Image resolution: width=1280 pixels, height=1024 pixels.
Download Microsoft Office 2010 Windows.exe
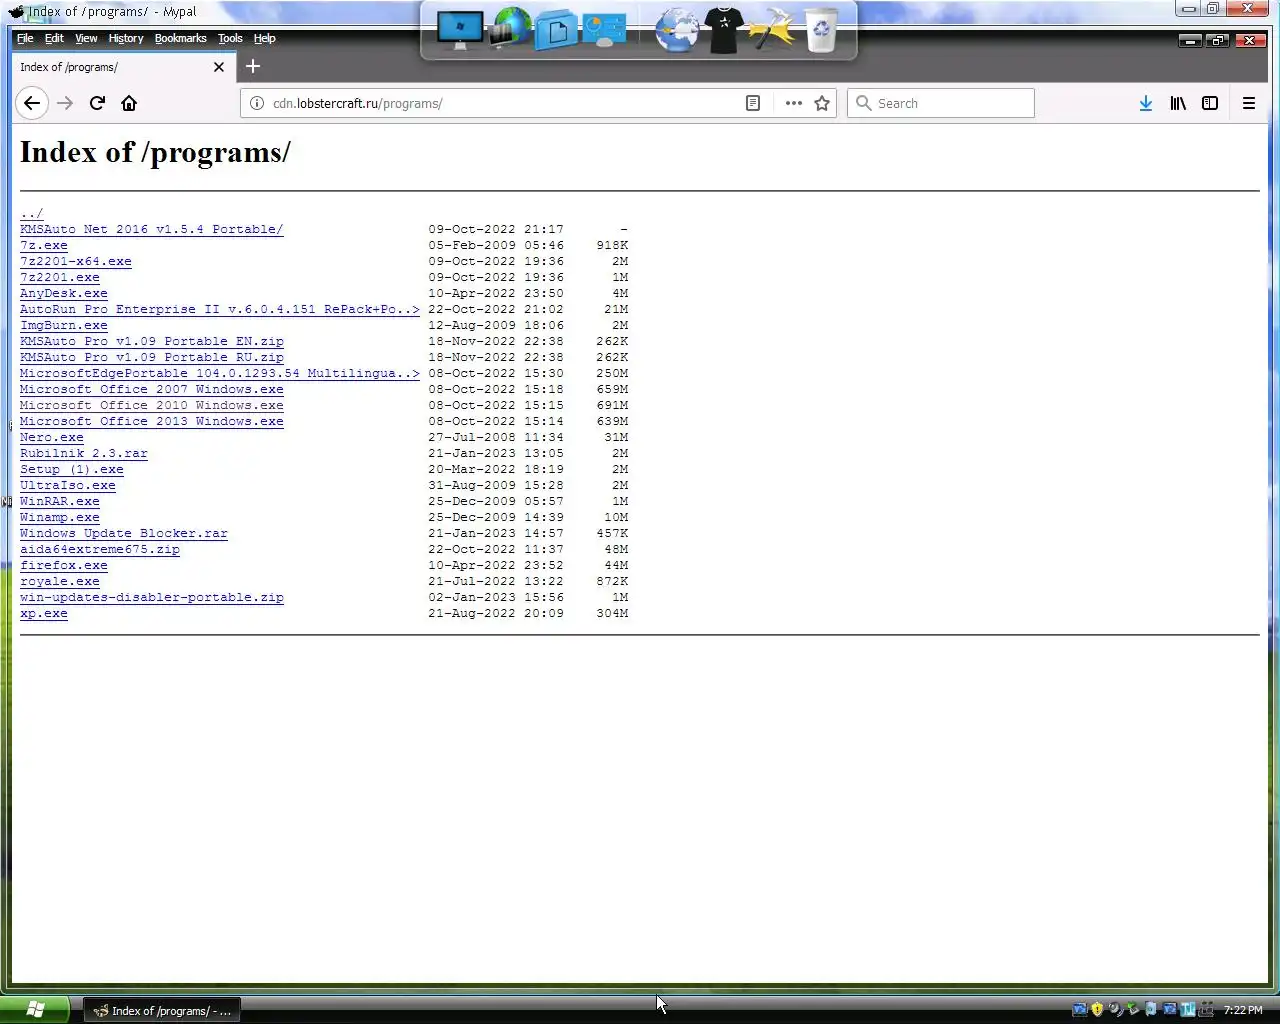152,405
